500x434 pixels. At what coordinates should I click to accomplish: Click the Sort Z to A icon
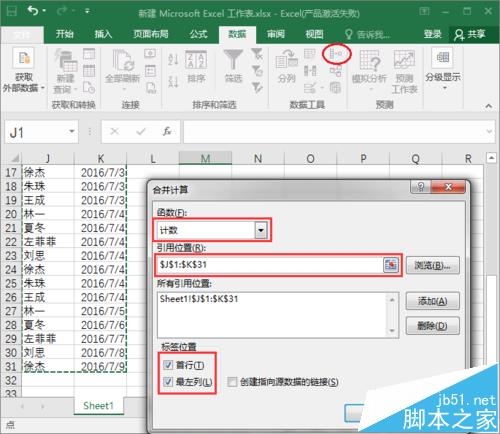(173, 82)
